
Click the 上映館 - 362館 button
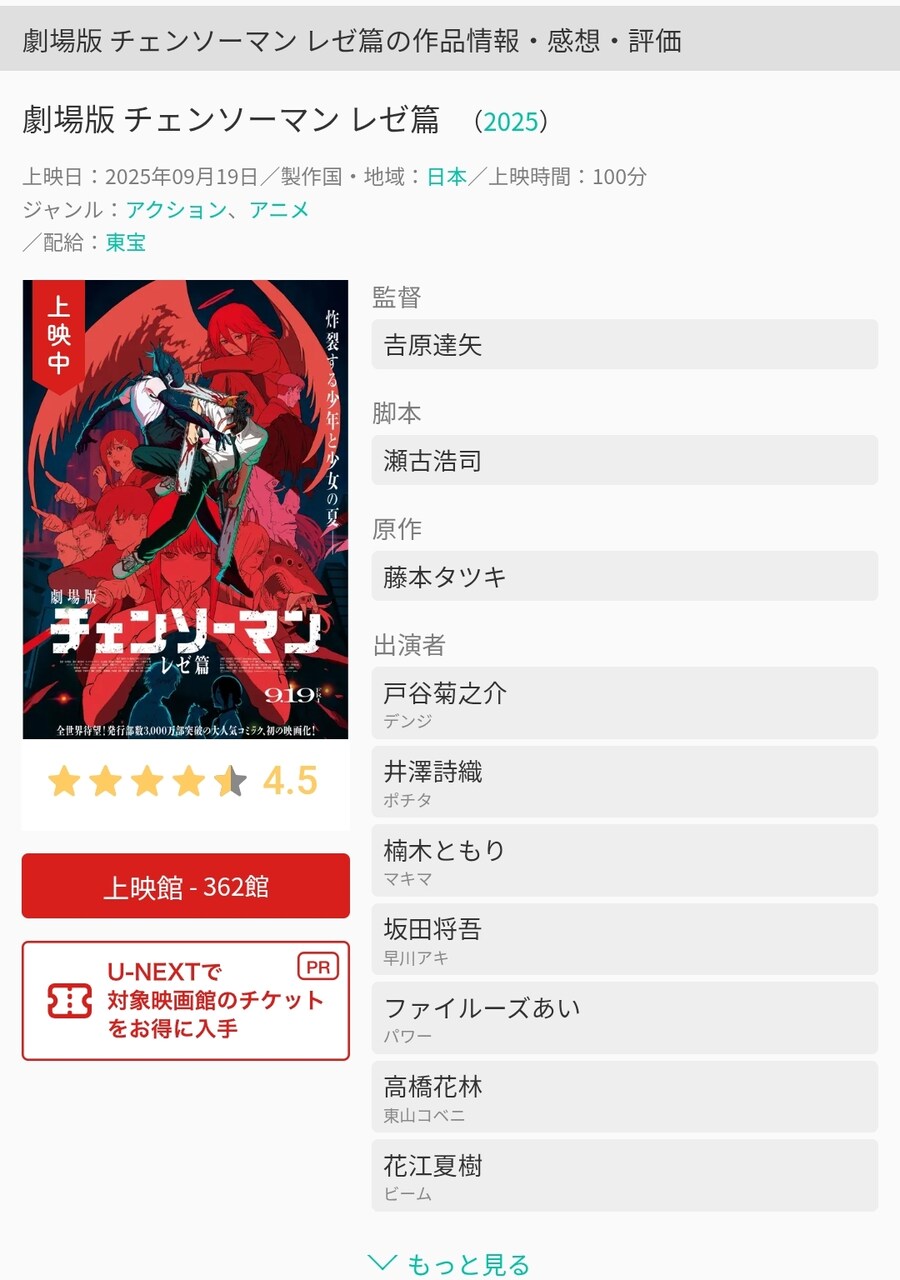tap(186, 886)
